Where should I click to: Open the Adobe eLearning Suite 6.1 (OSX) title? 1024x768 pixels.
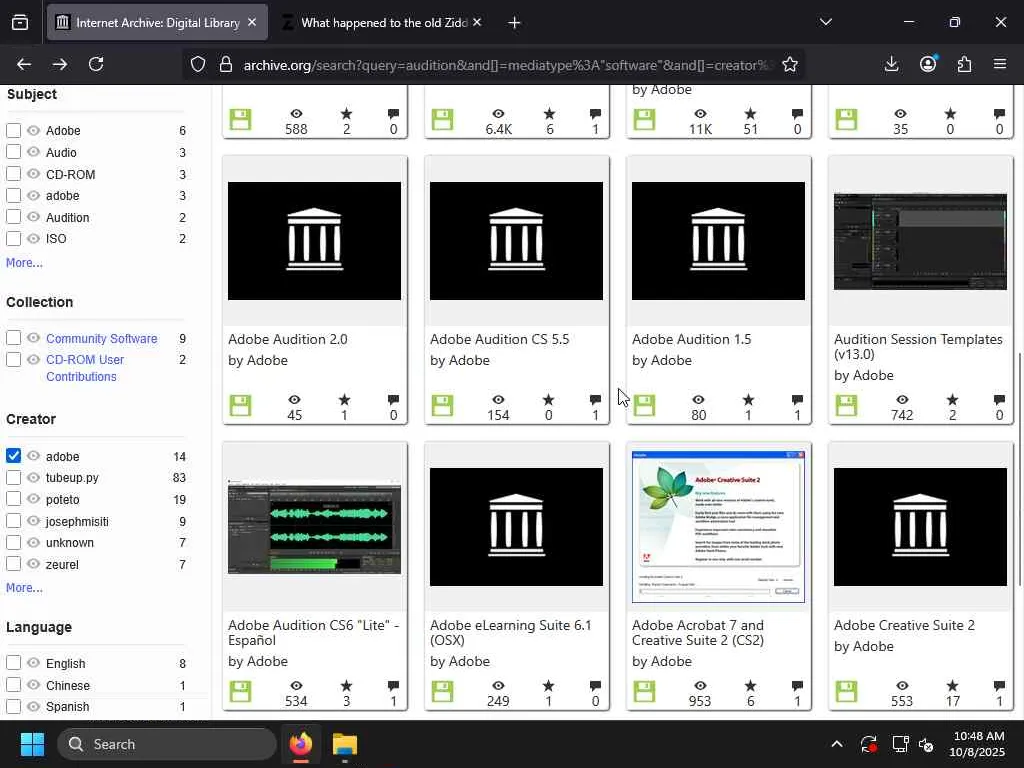click(511, 632)
